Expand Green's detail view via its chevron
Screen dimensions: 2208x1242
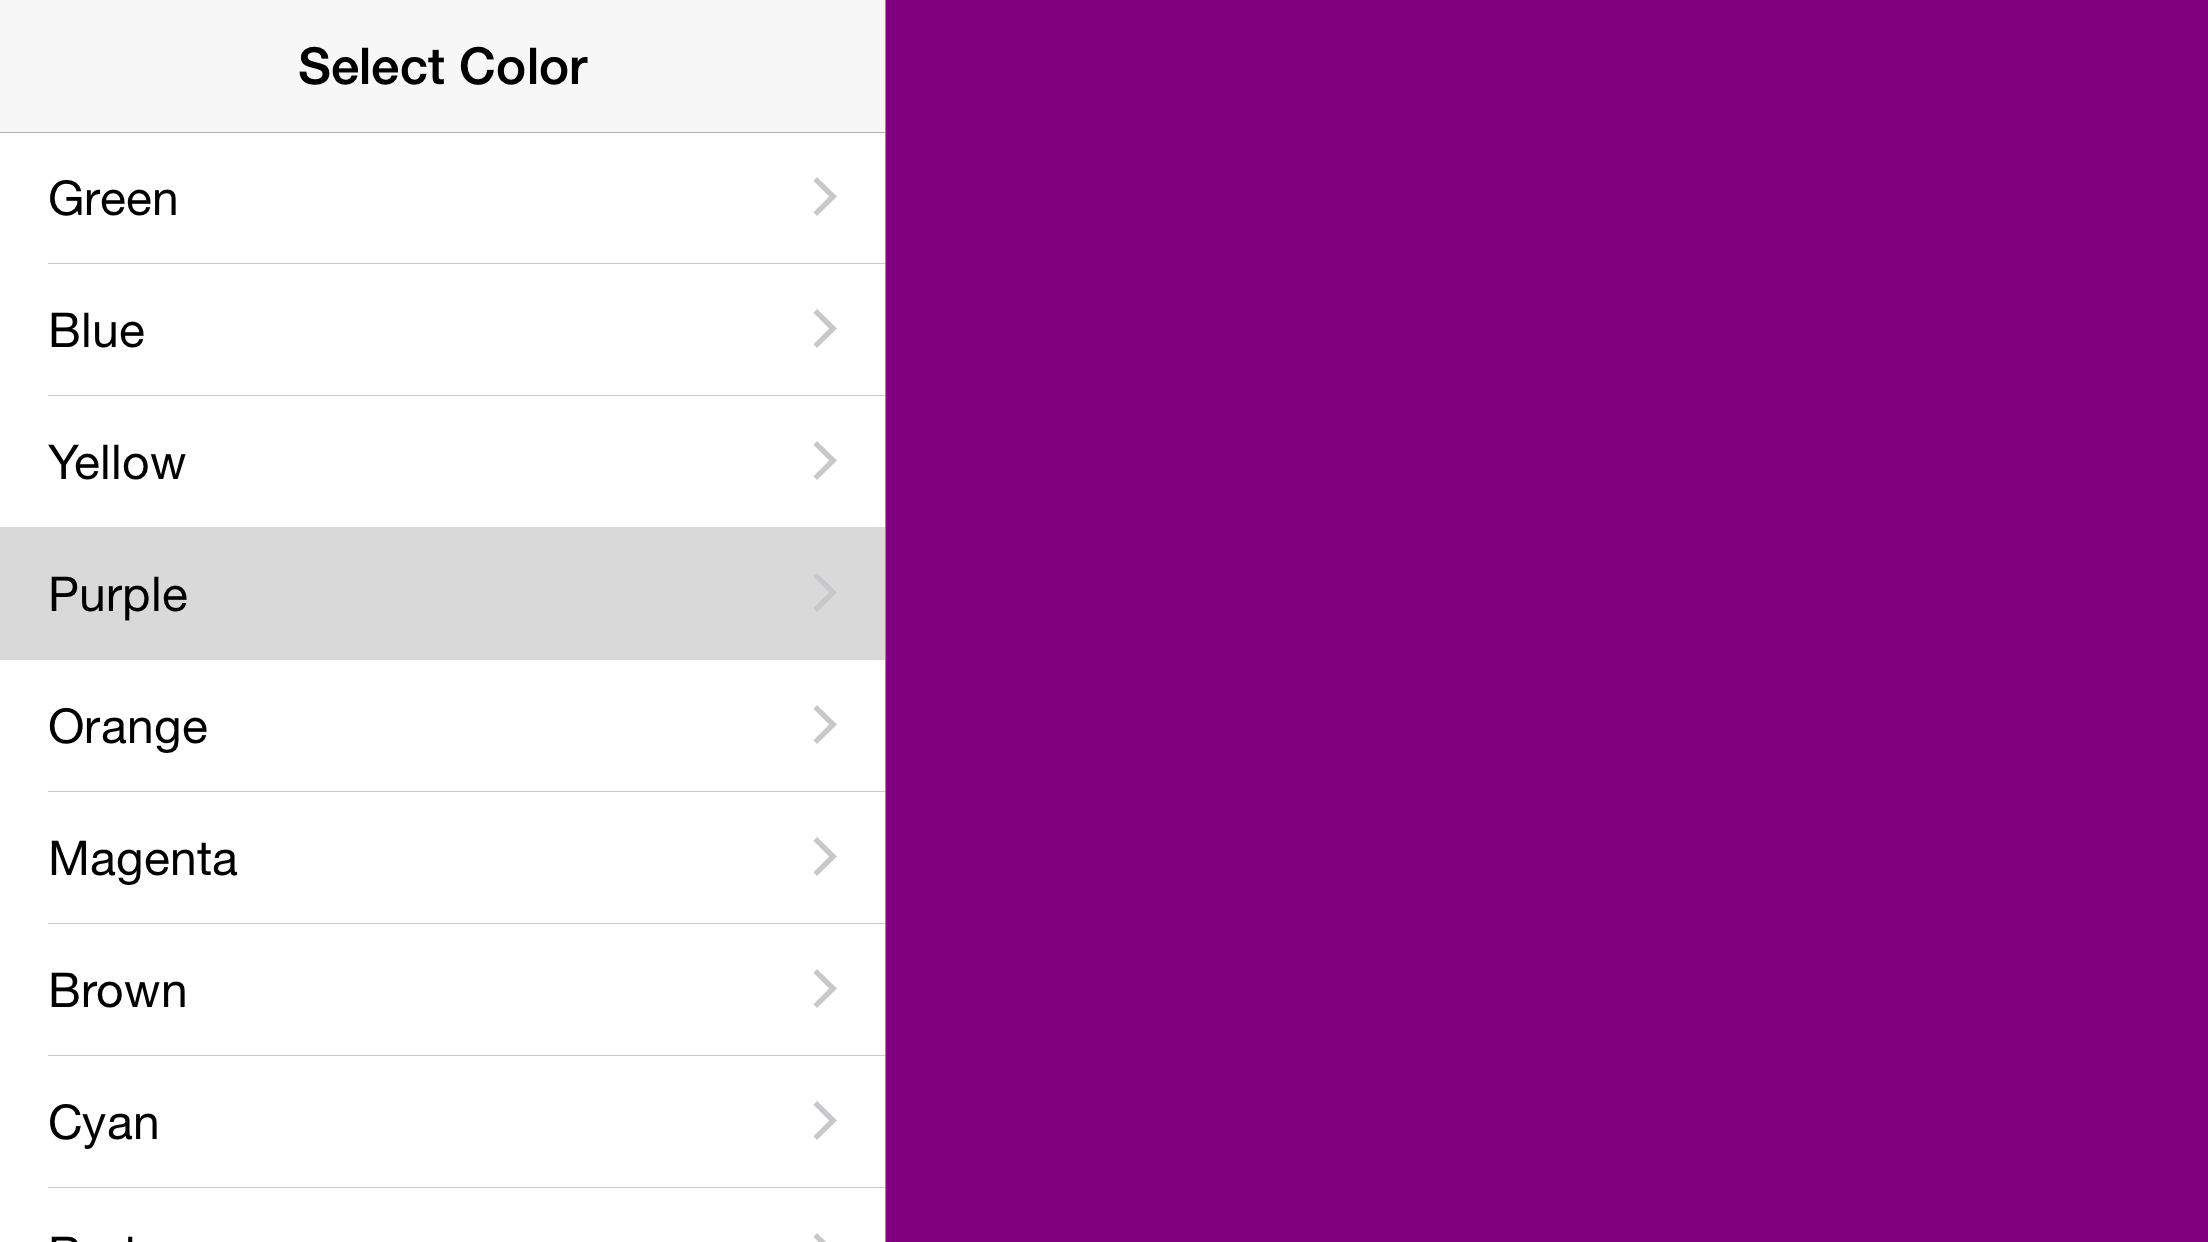[x=824, y=197]
